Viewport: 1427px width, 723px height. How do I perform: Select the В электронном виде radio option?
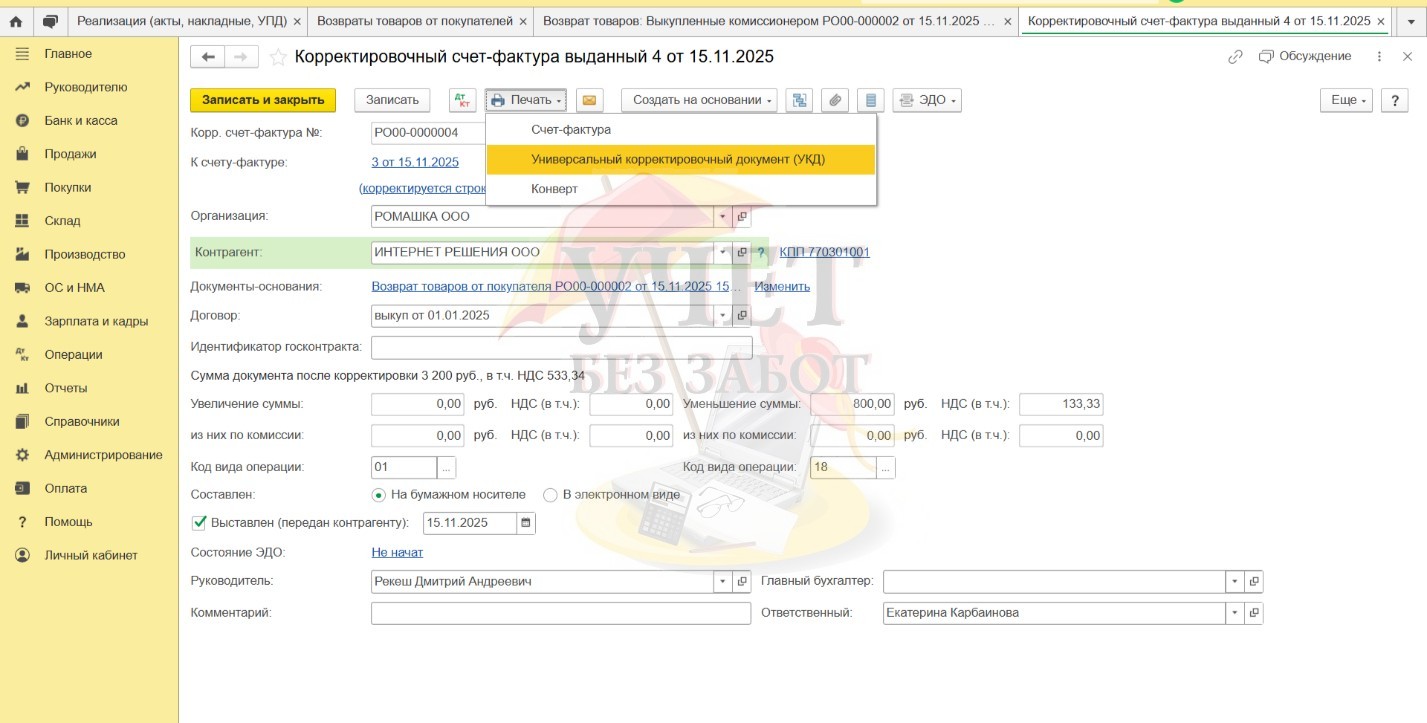(550, 494)
